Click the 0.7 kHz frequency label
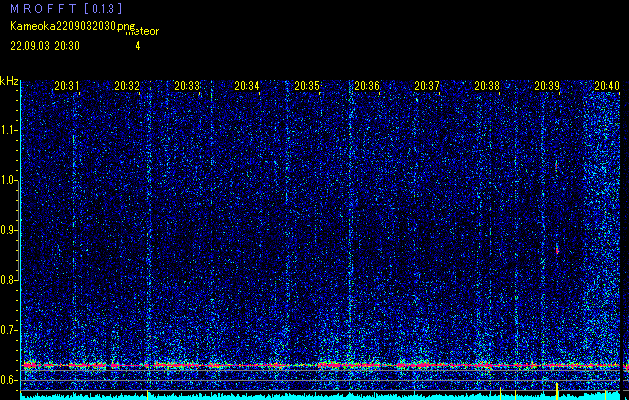The width and height of the screenshot is (629, 400). (9, 330)
